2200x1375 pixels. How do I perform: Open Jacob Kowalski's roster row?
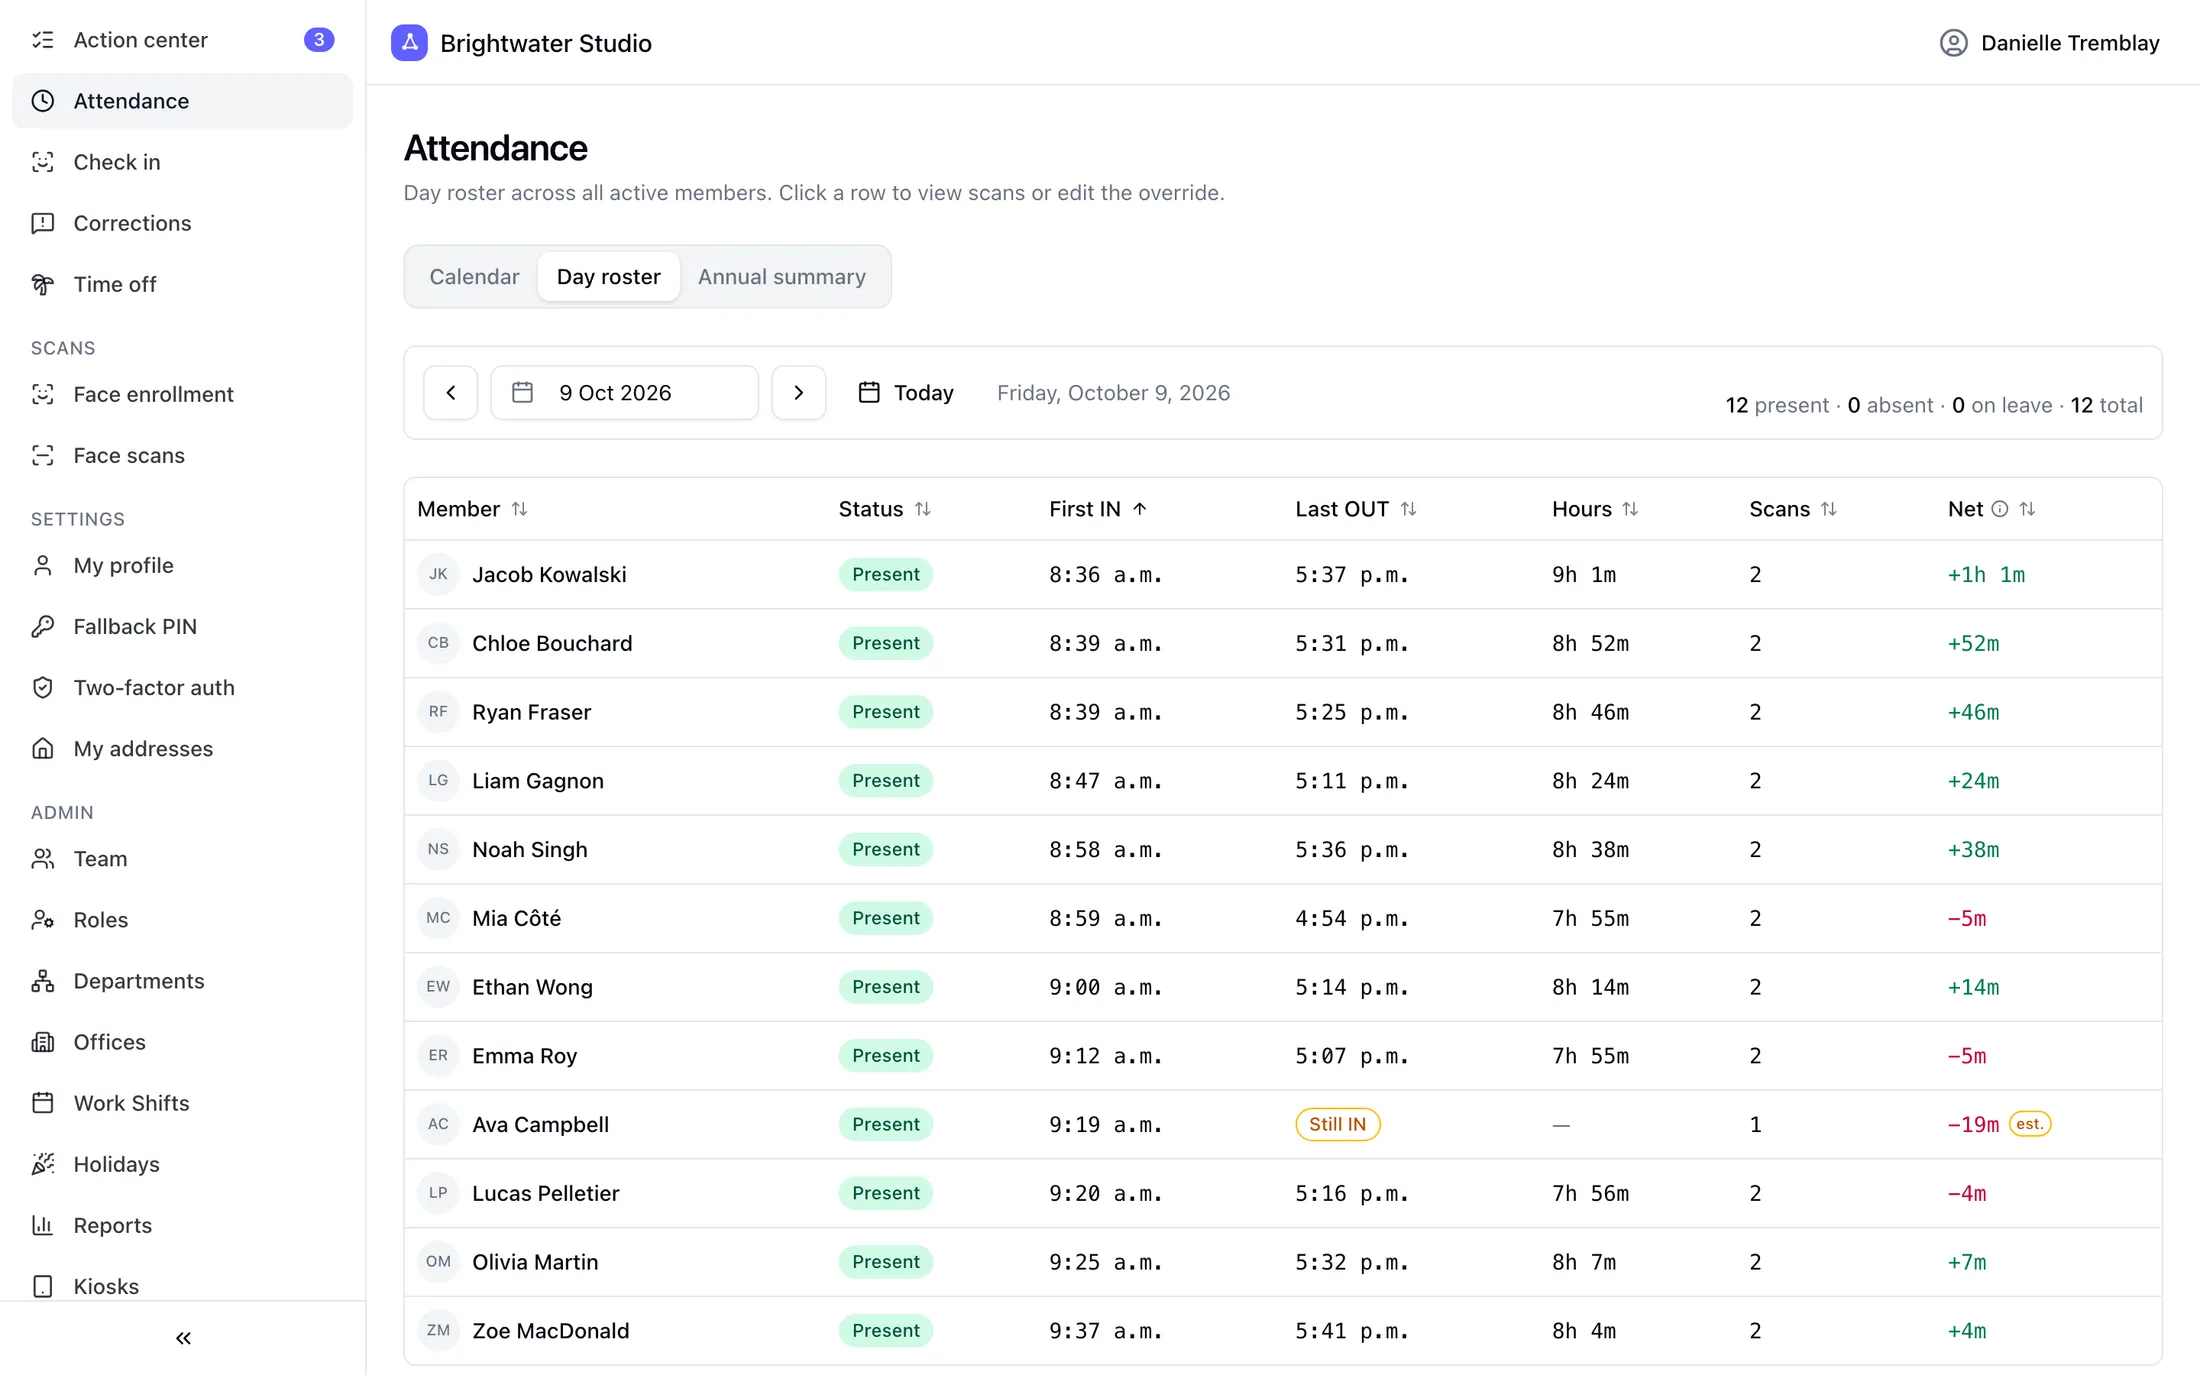coord(1282,574)
